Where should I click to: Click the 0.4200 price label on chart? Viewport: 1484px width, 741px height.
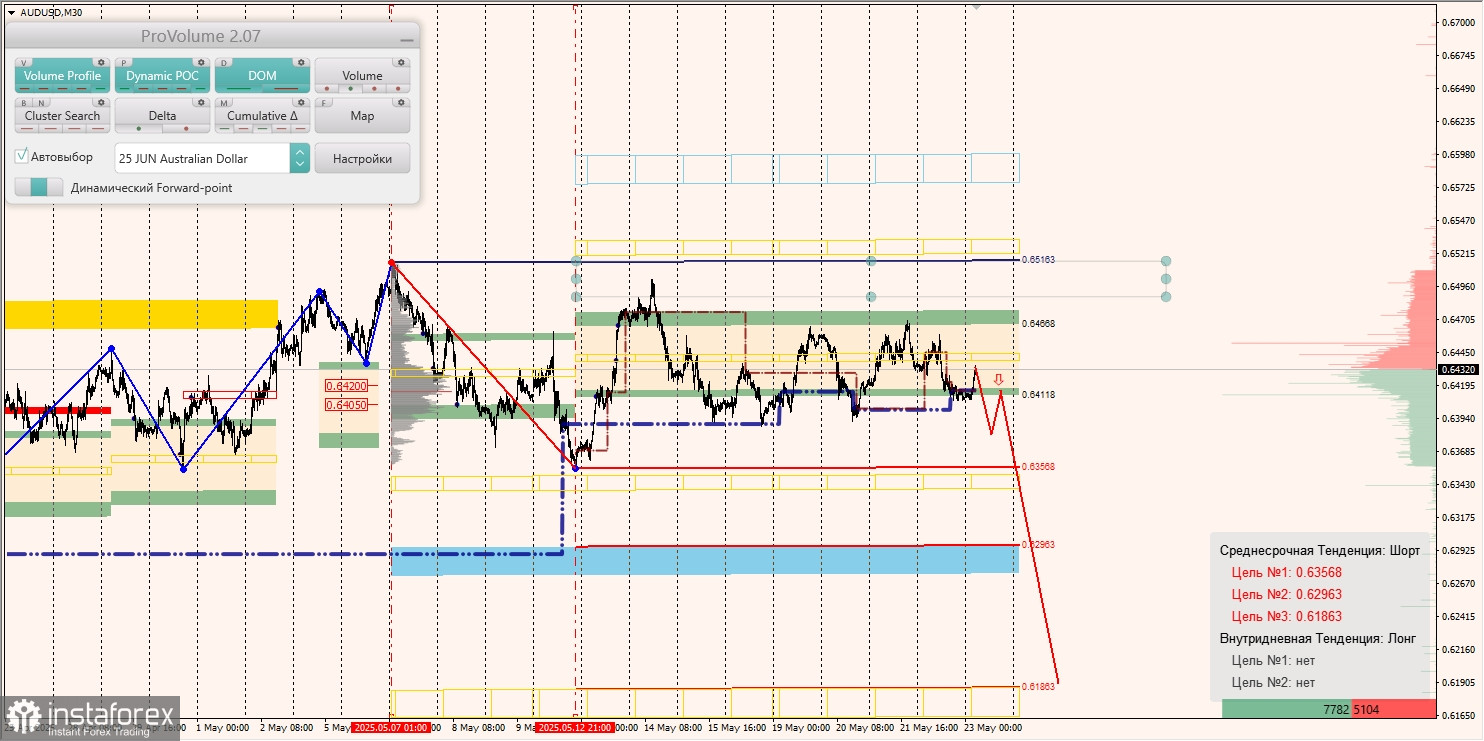[x=346, y=385]
